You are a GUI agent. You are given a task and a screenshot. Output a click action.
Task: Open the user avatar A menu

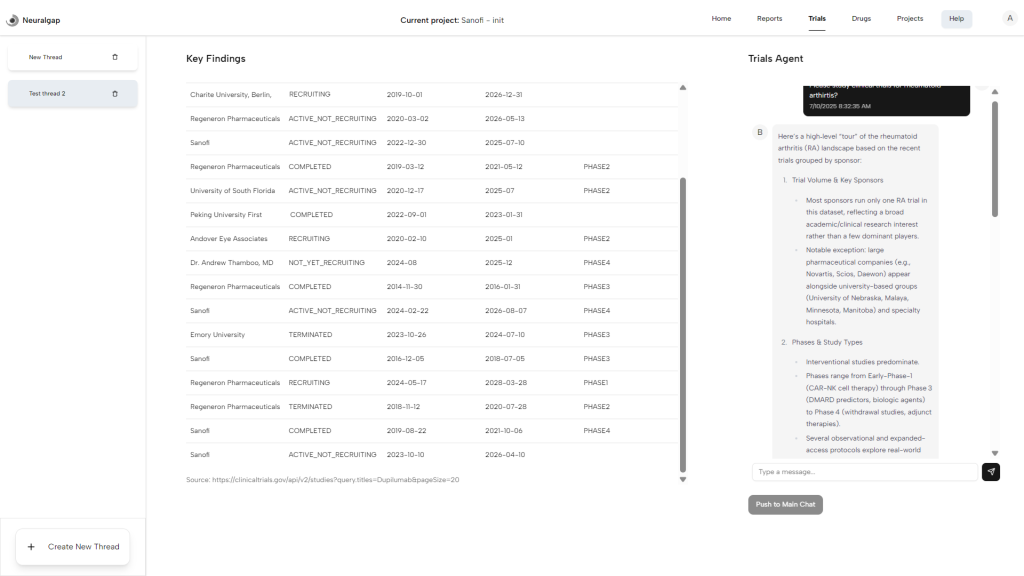pos(1010,18)
